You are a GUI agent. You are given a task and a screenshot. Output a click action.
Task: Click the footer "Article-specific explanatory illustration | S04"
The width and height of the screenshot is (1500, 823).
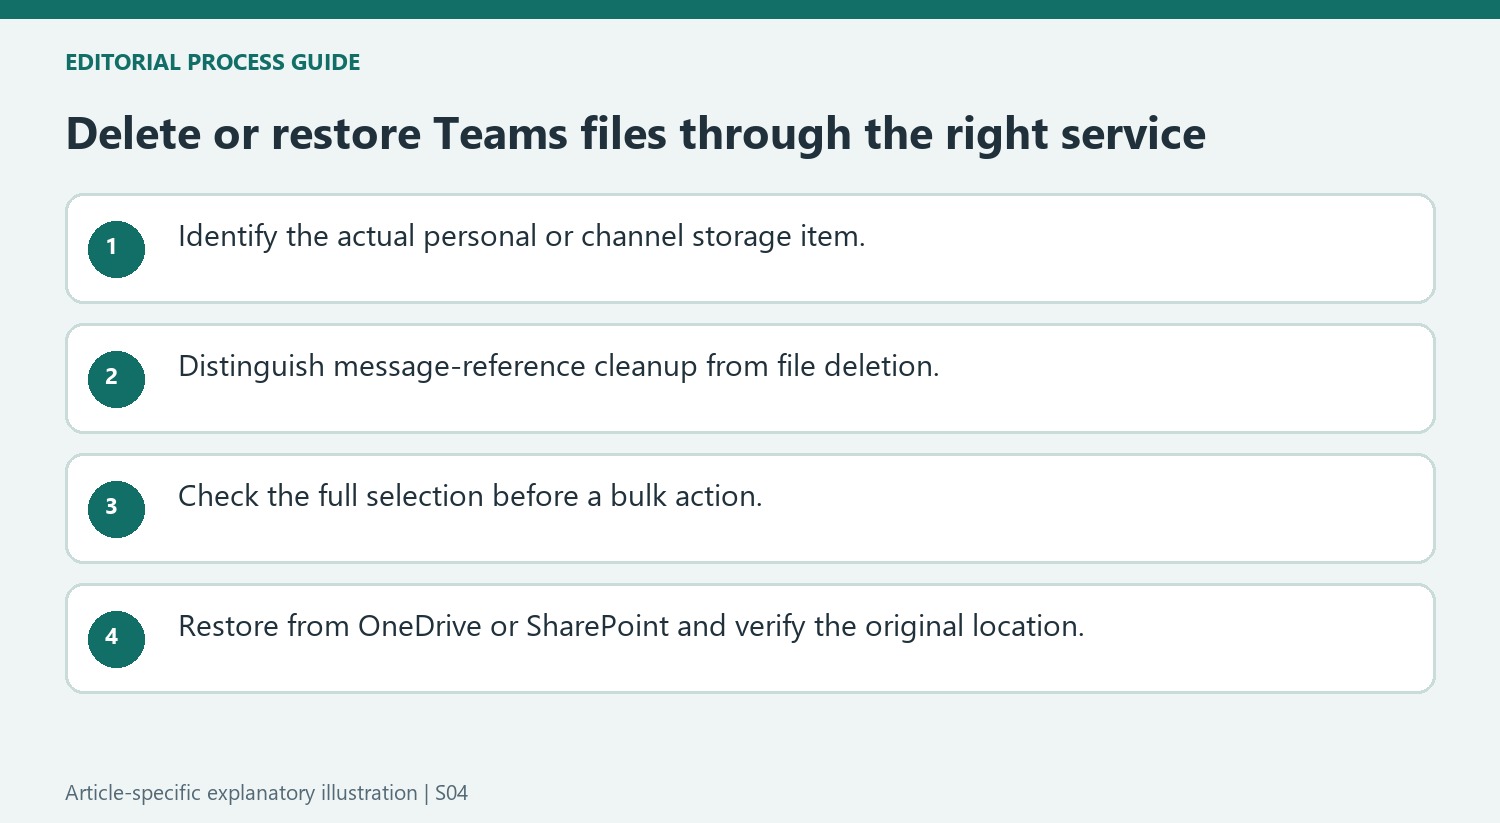point(267,793)
